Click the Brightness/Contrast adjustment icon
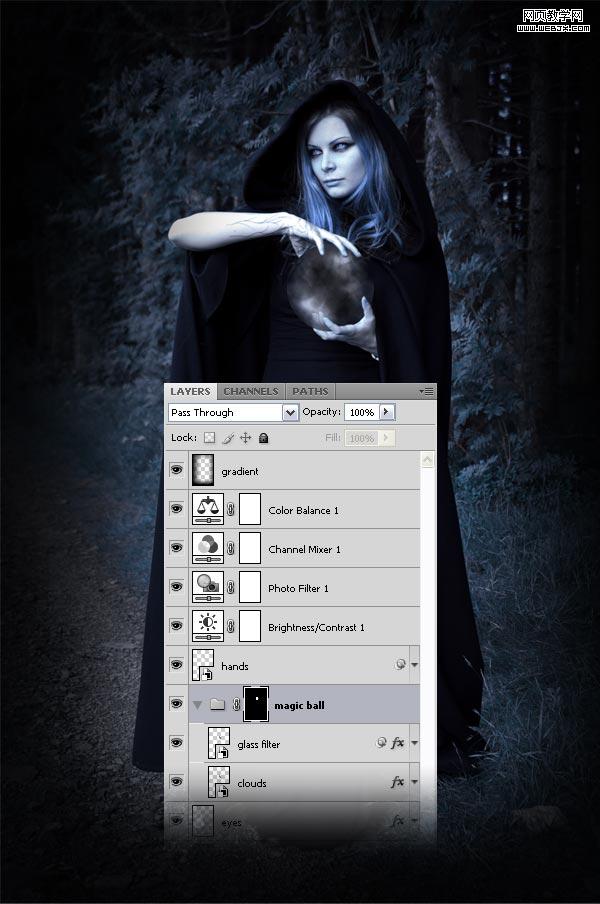 tap(208, 626)
